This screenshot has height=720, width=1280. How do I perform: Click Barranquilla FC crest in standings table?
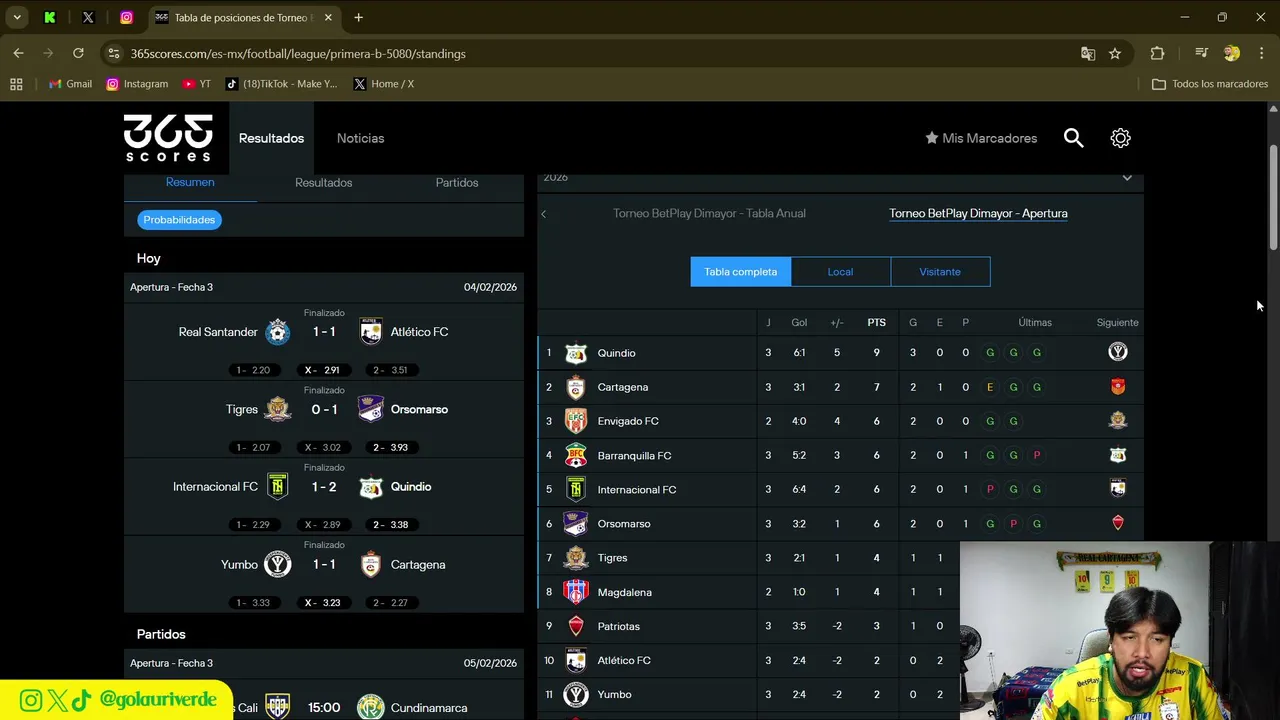point(576,456)
